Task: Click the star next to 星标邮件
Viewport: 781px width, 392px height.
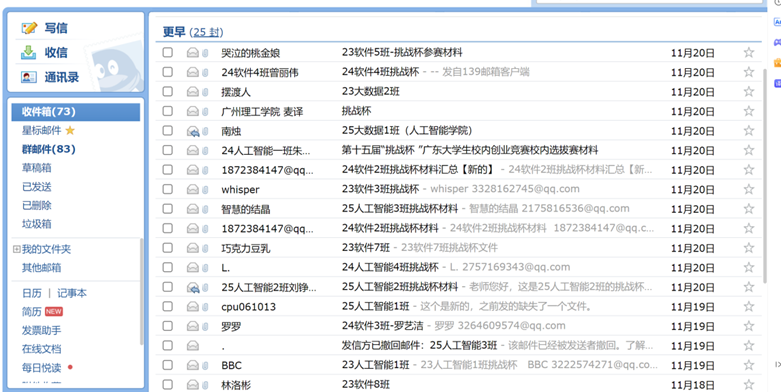Action: click(70, 131)
